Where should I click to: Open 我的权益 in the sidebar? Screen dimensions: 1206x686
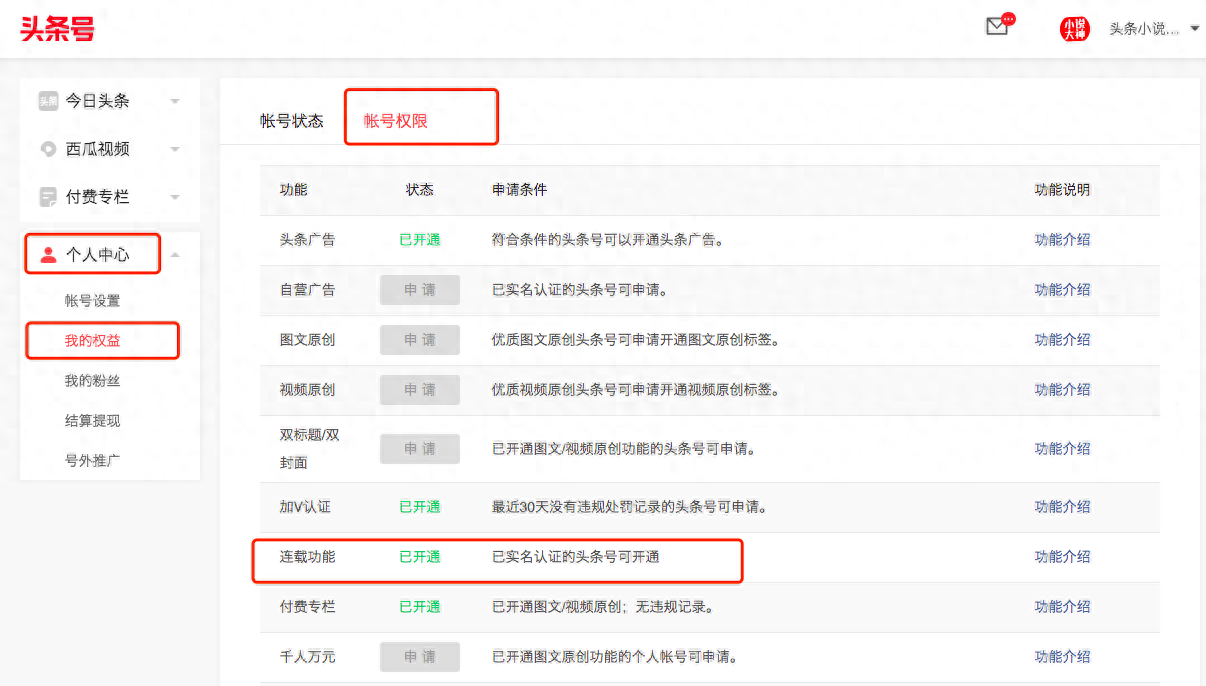pyautogui.click(x=93, y=341)
